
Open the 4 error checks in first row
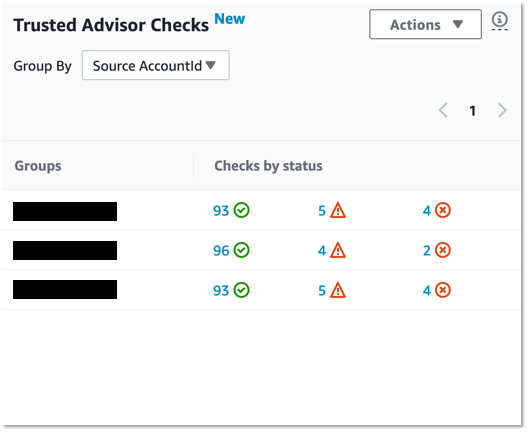(427, 211)
